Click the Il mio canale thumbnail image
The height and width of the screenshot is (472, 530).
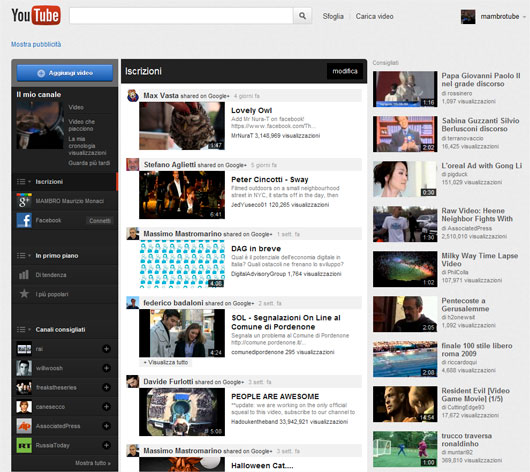coord(40,125)
